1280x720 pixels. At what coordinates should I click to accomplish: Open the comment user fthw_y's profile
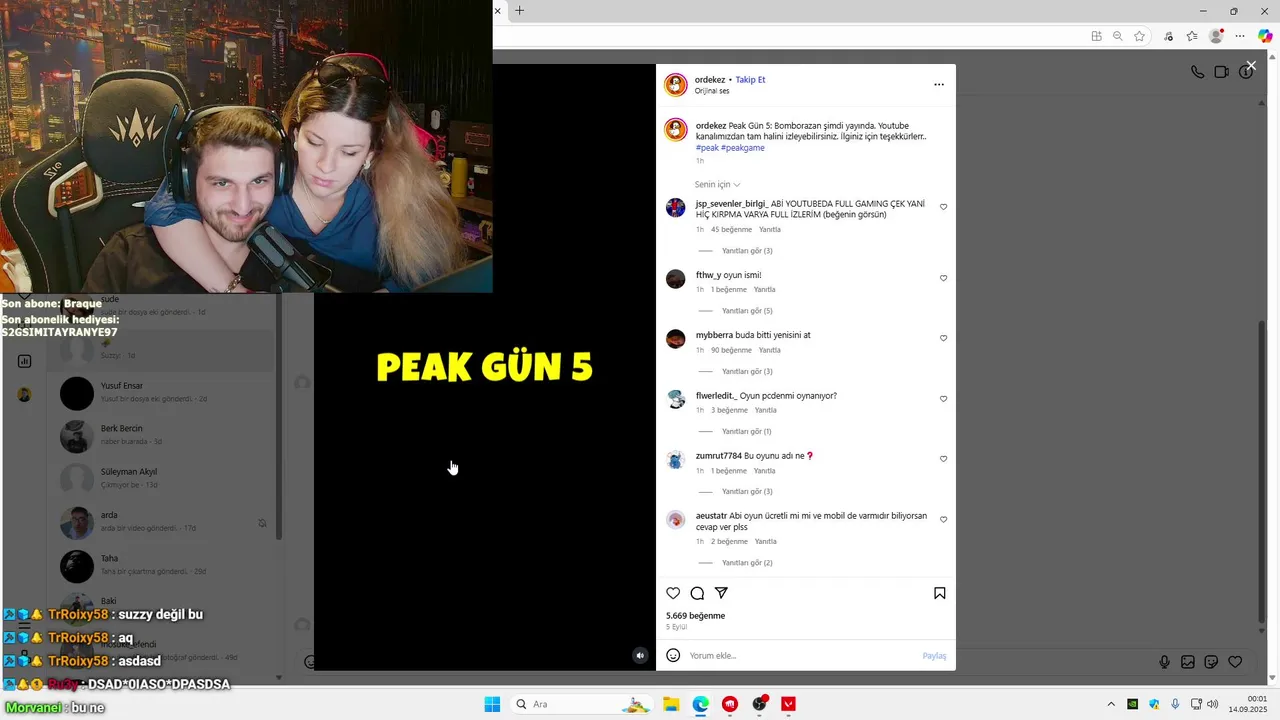708,275
